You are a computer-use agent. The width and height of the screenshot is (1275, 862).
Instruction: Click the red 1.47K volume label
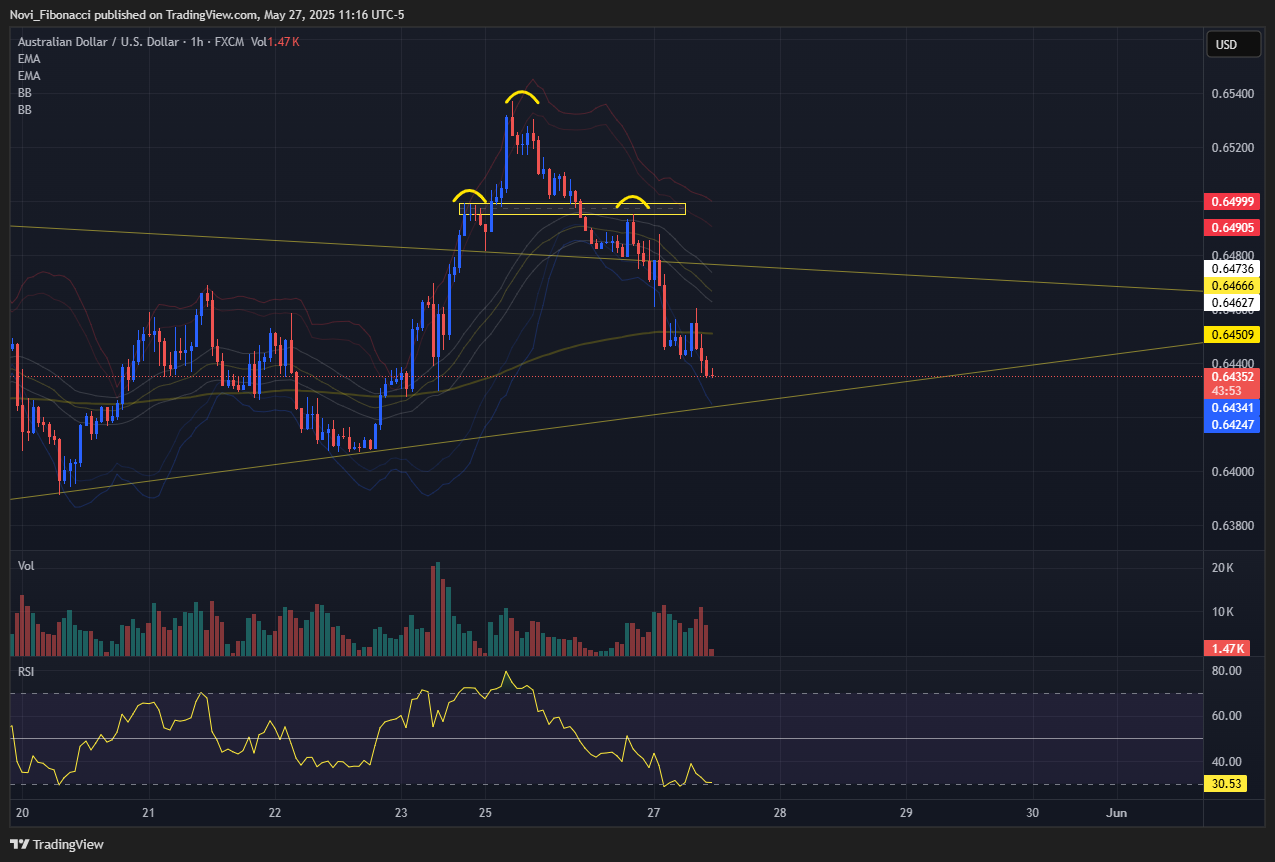1225,649
